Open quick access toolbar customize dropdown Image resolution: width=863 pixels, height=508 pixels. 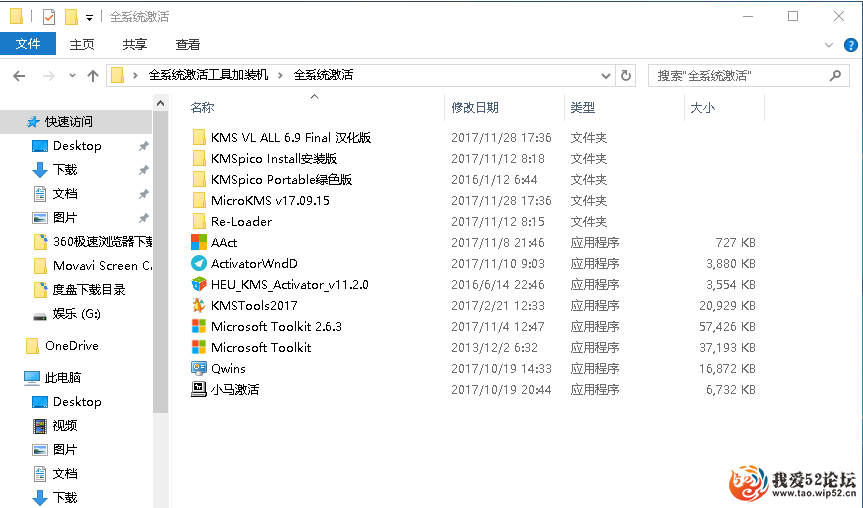tap(89, 18)
